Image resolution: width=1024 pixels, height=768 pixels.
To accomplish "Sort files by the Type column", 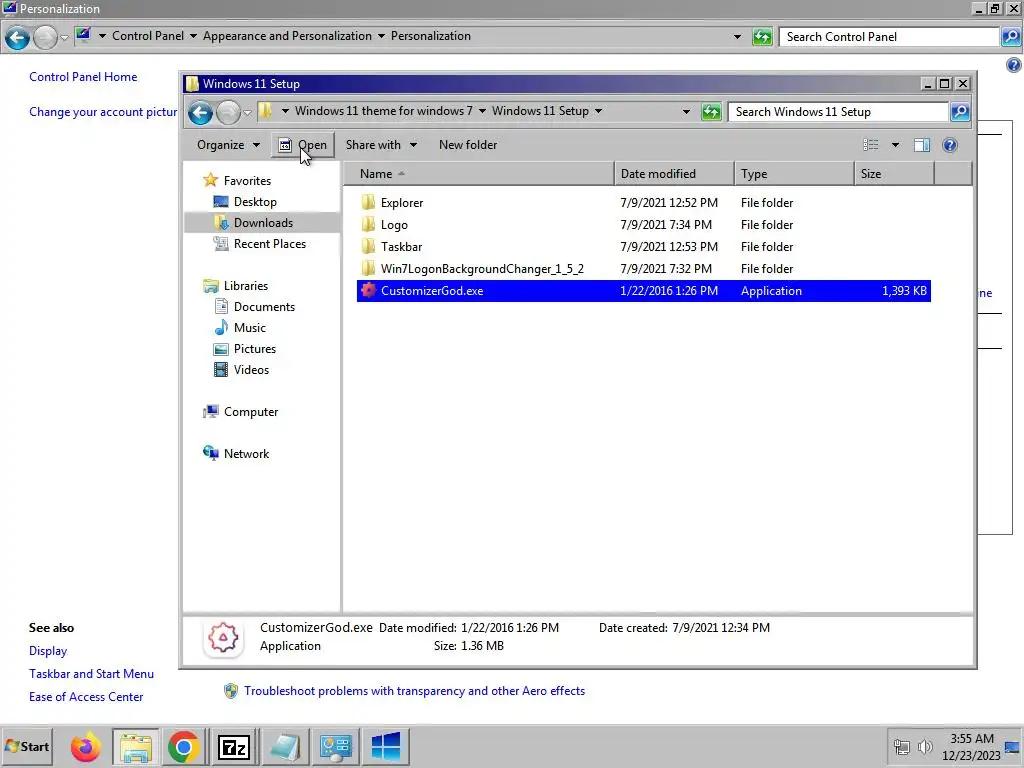I will tap(794, 174).
